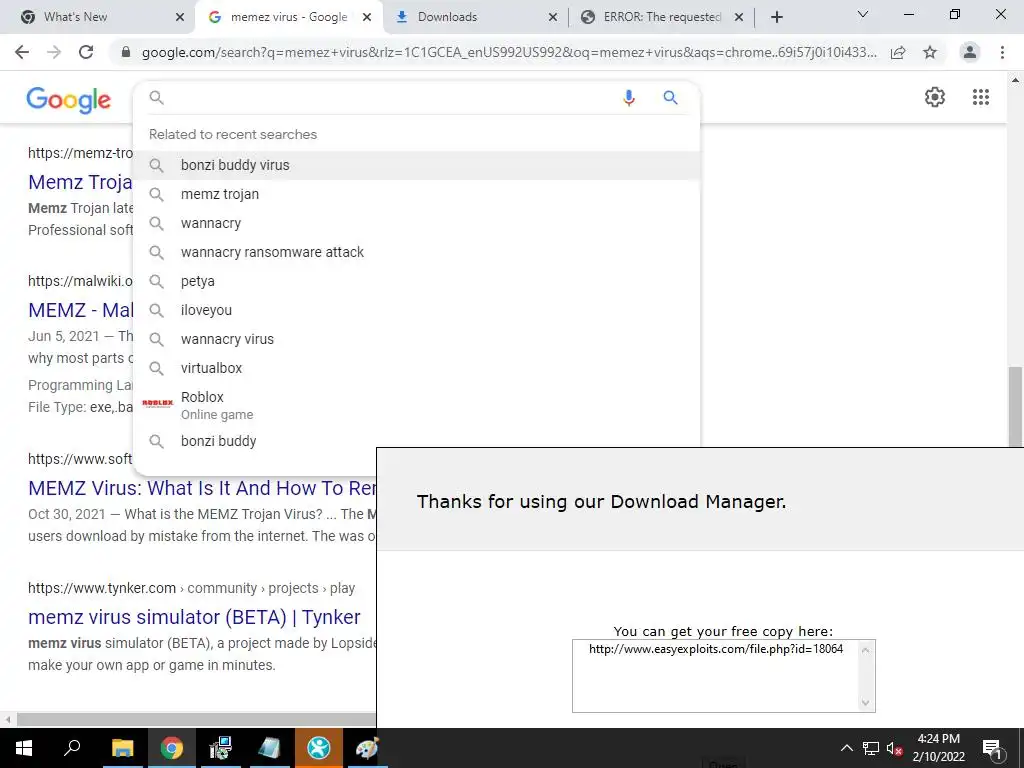Click the blue search magnifier button

click(670, 98)
